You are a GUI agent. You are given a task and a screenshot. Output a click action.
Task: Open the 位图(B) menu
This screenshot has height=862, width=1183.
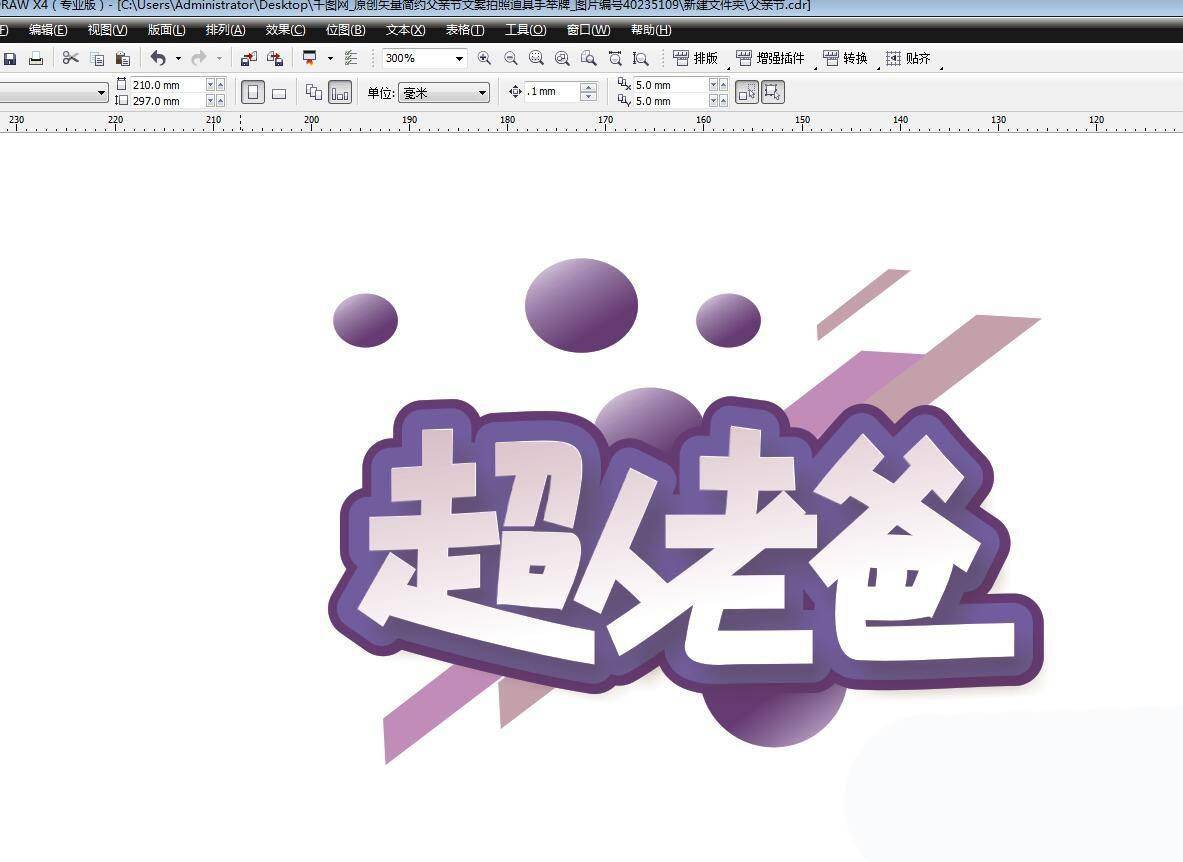click(x=345, y=30)
